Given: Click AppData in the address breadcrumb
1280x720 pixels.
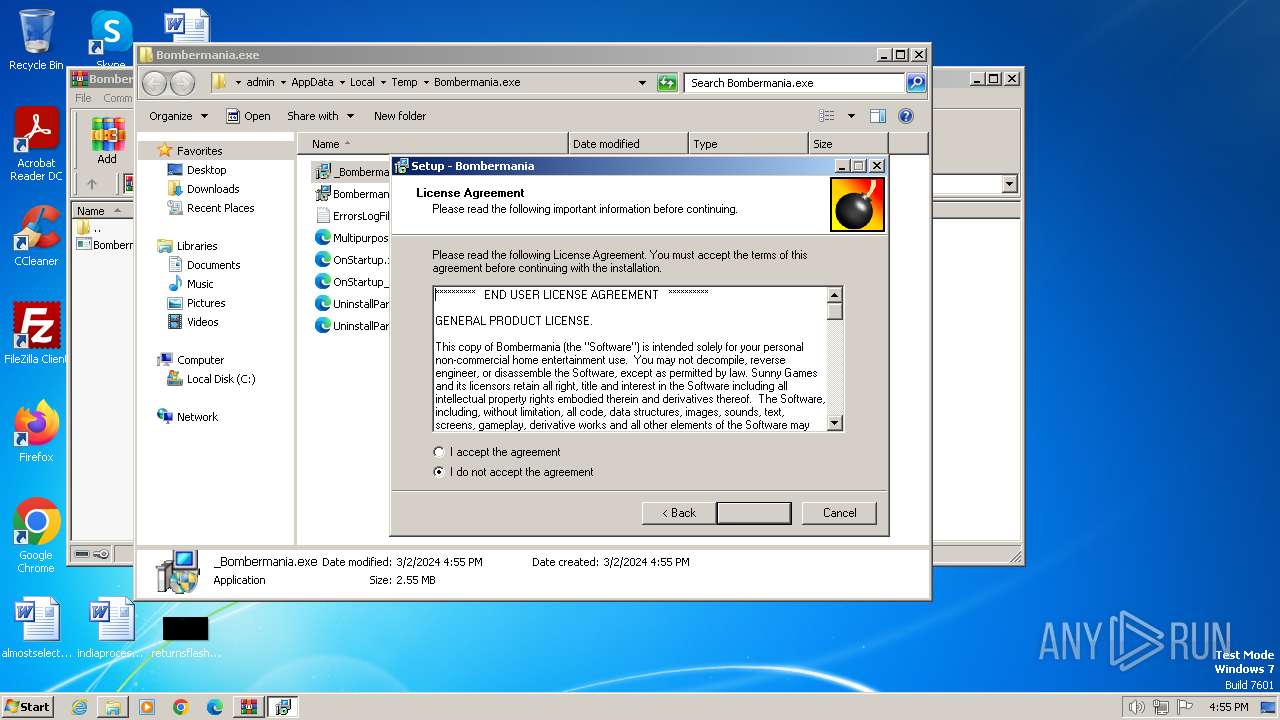Looking at the screenshot, I should click(x=312, y=82).
